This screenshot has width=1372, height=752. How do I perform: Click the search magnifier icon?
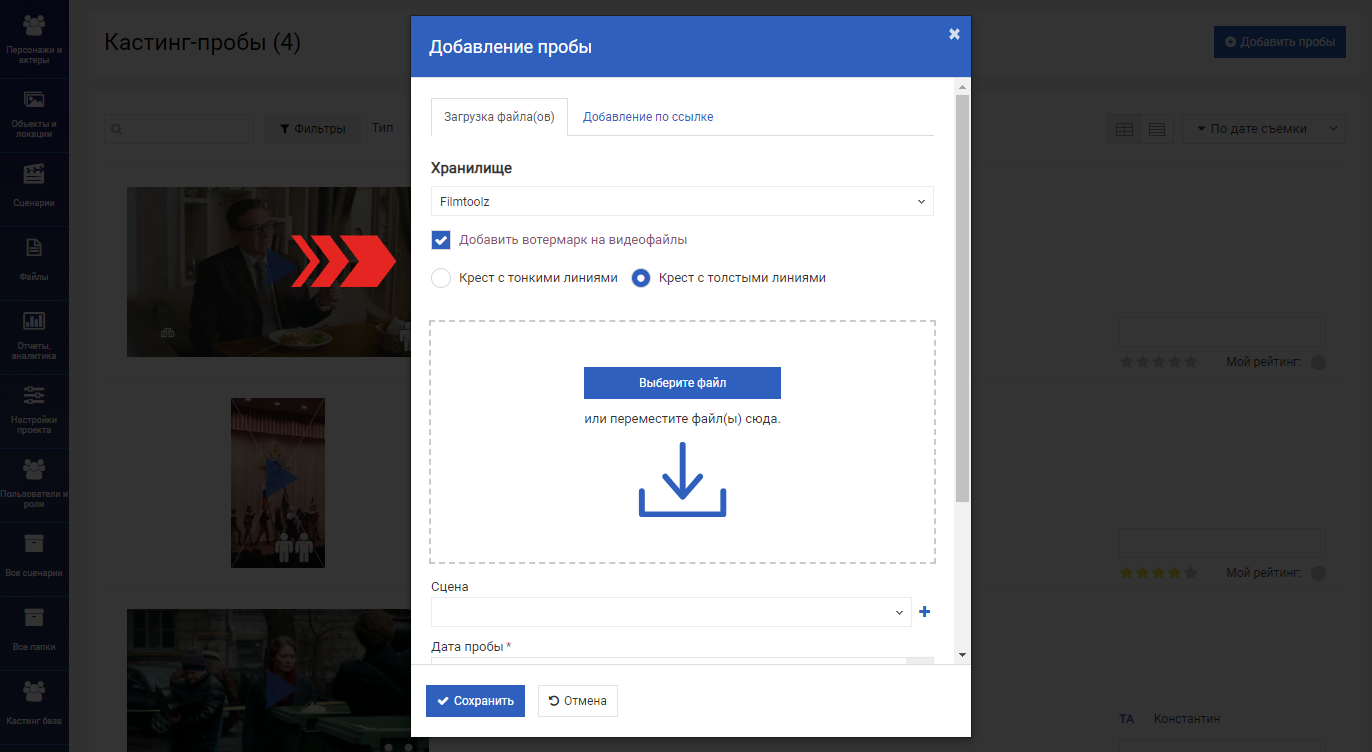pyautogui.click(x=117, y=129)
